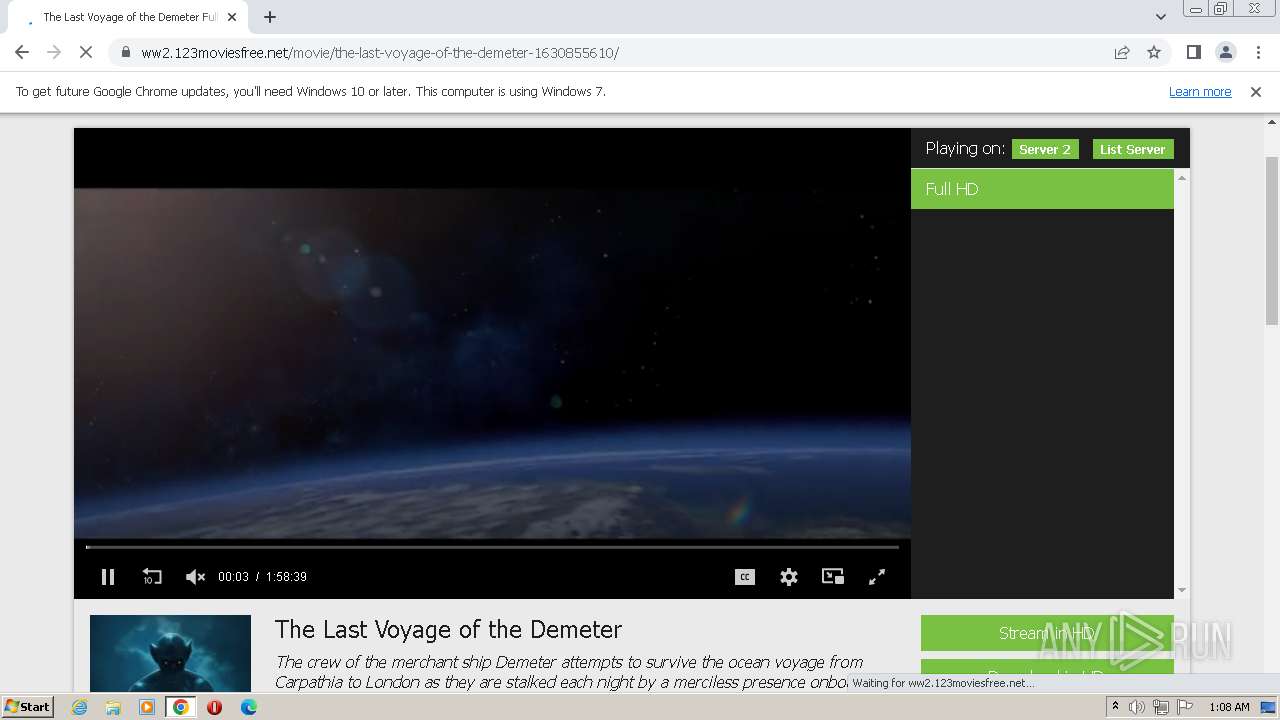Close The Last Voyage of the Demeter tab
Image resolution: width=1280 pixels, height=720 pixels.
click(x=231, y=17)
